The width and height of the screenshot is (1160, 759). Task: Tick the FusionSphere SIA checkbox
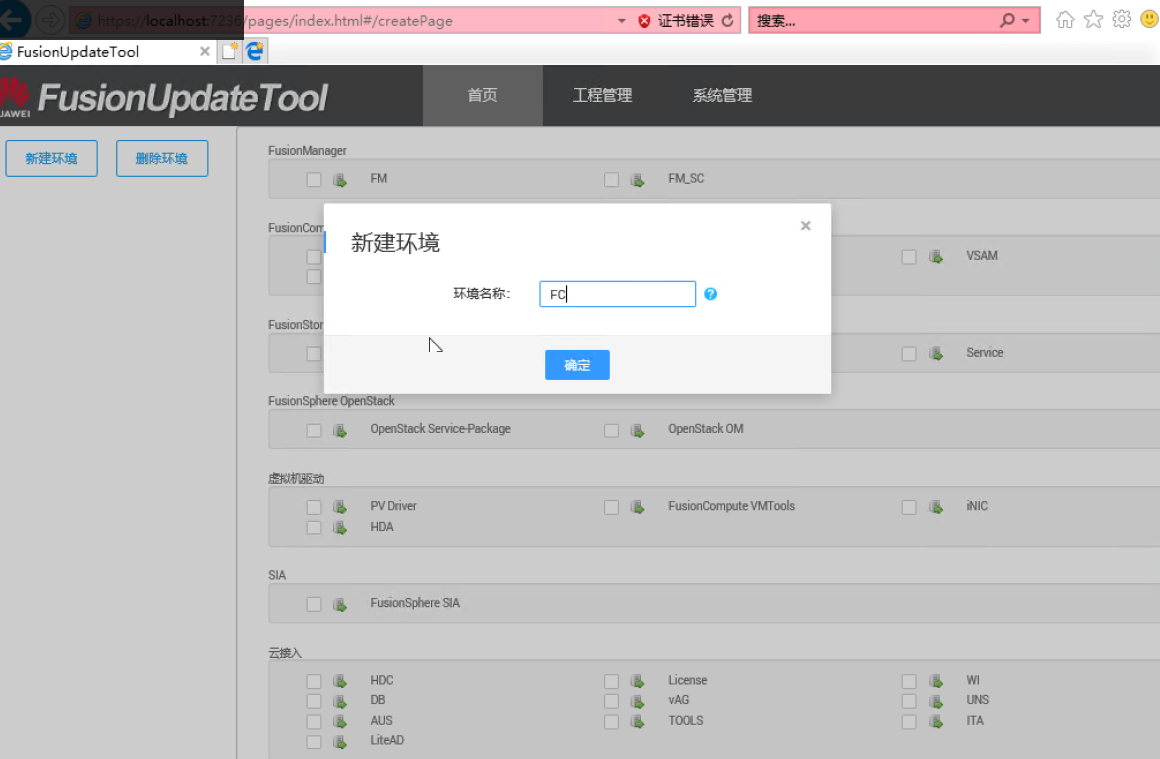(314, 604)
